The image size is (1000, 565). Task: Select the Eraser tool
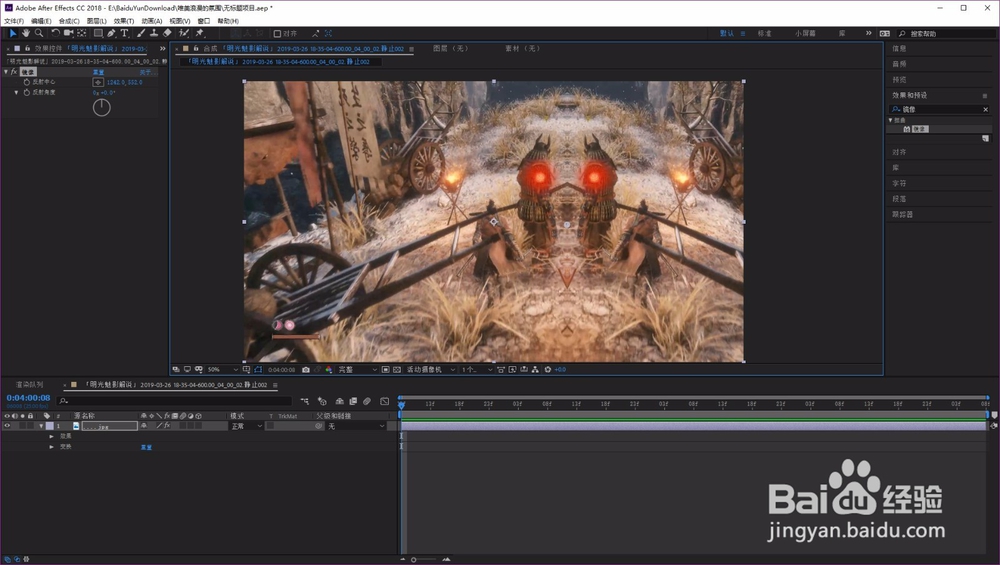pyautogui.click(x=167, y=33)
